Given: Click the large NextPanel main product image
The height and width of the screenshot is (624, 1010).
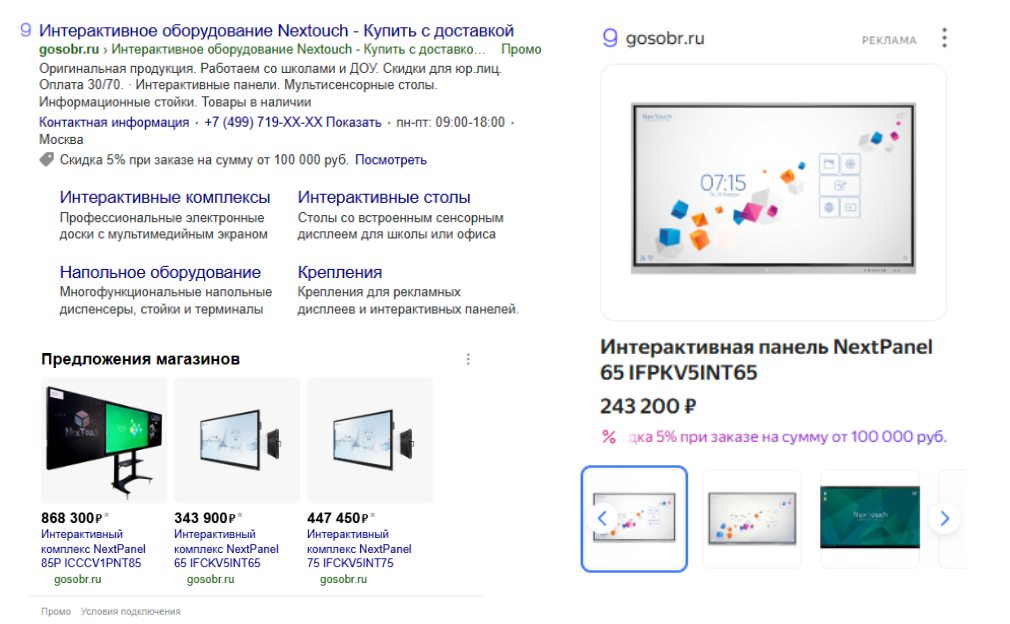Looking at the screenshot, I should click(773, 192).
